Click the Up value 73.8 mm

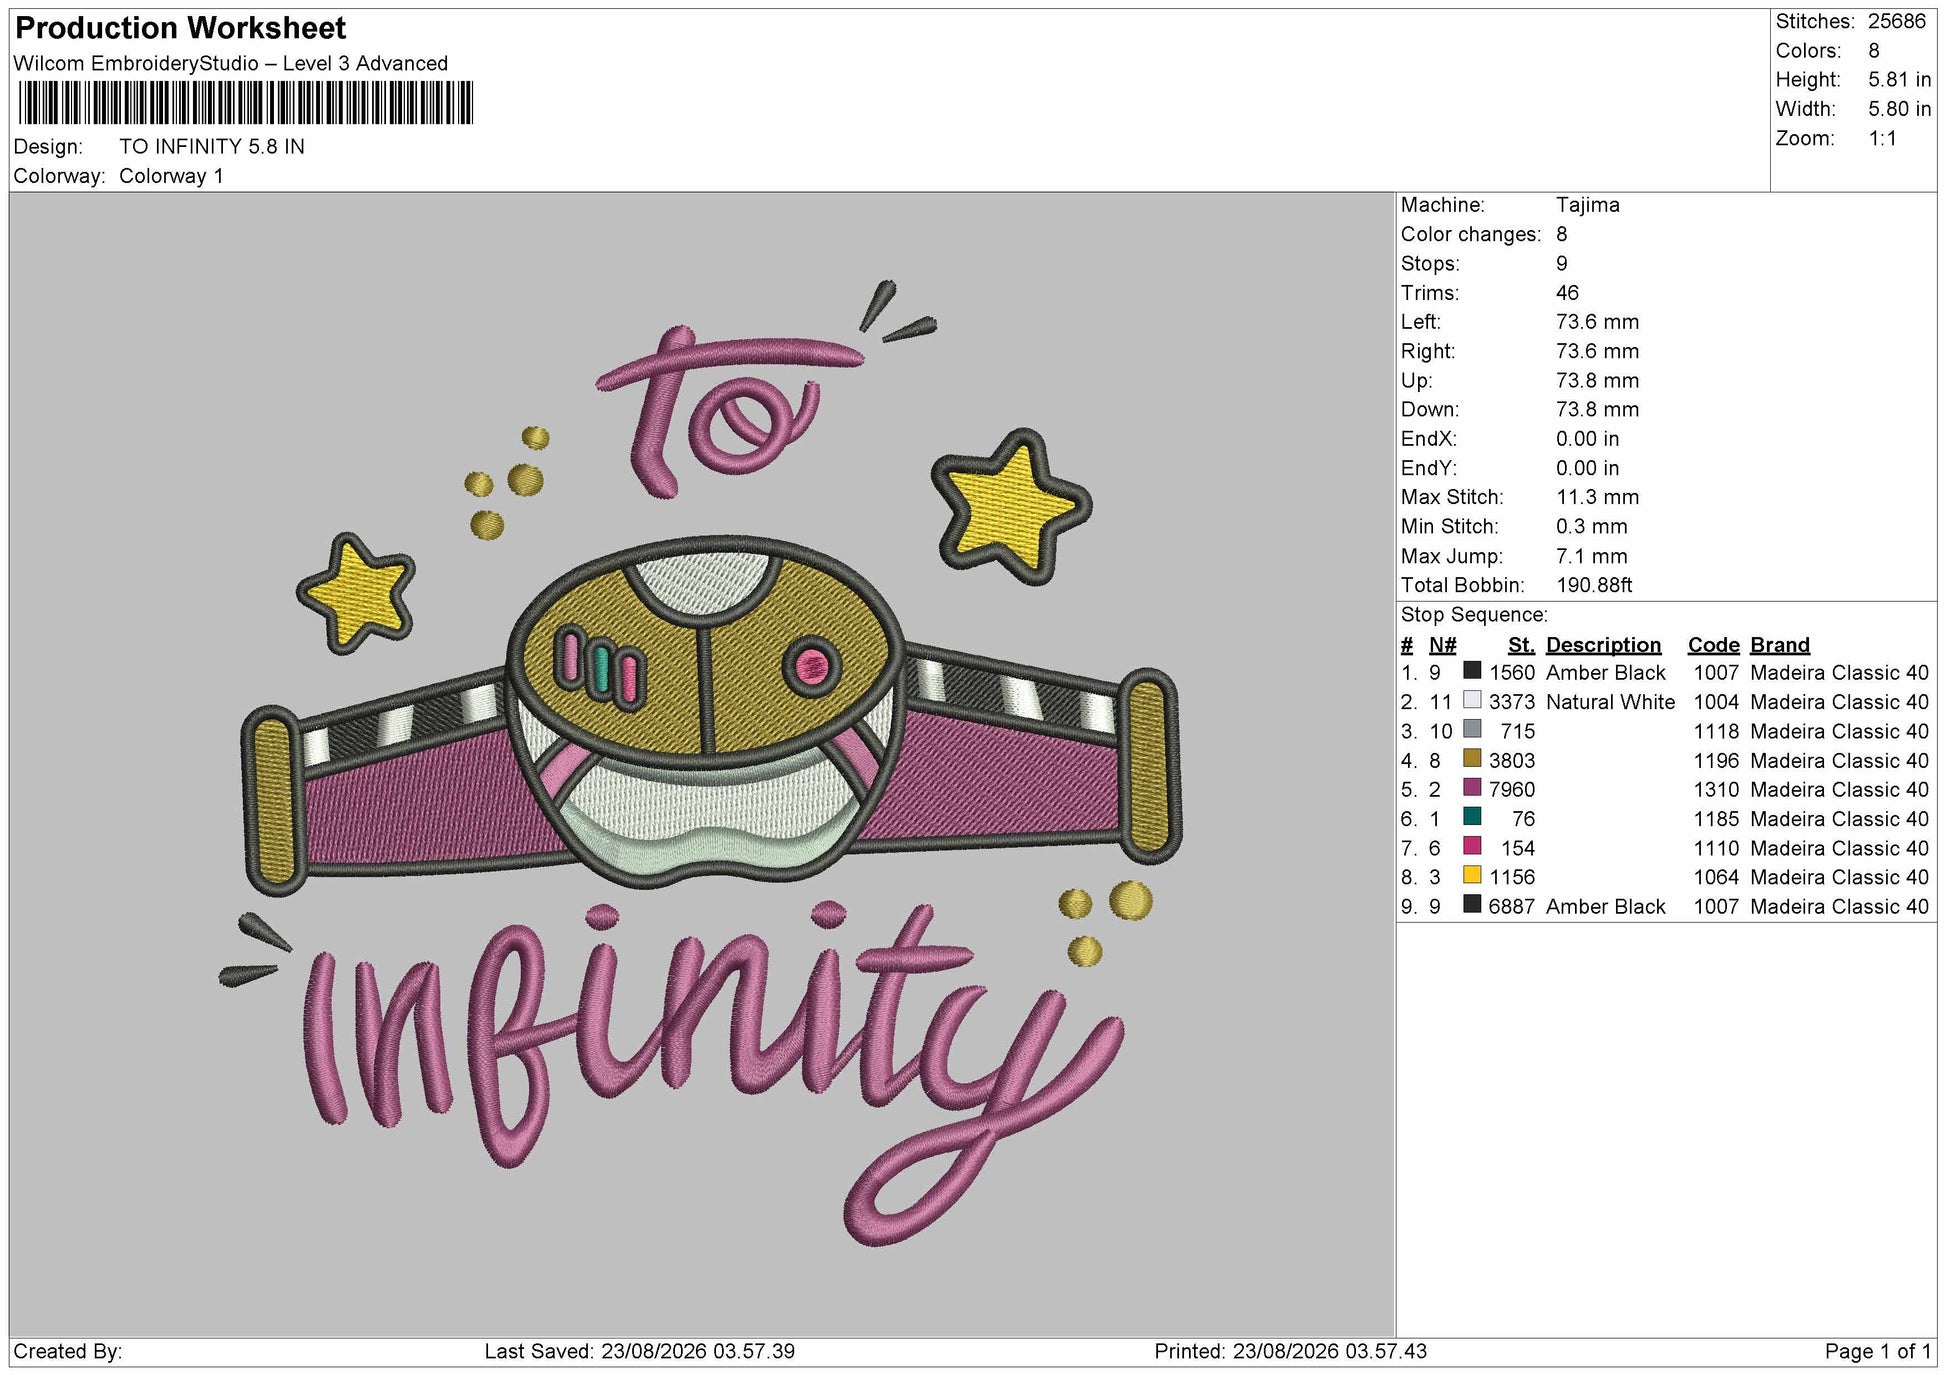coord(1597,380)
